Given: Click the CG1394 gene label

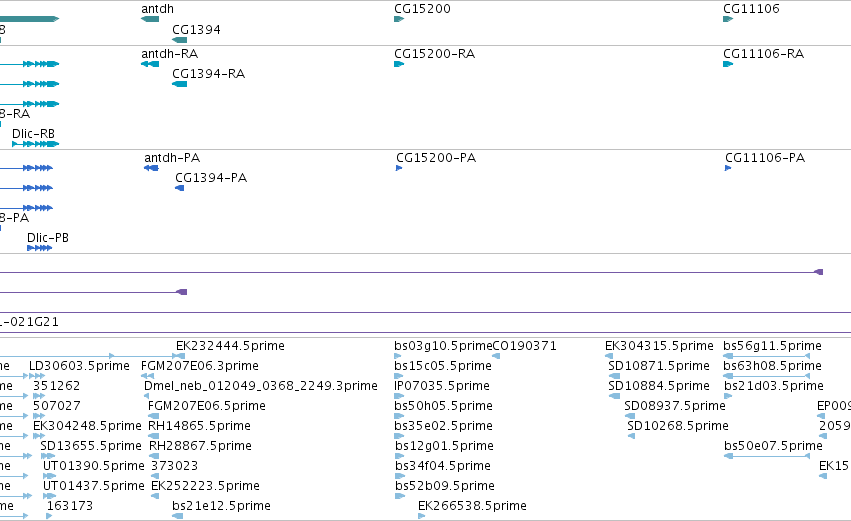Looking at the screenshot, I should click(x=196, y=30).
